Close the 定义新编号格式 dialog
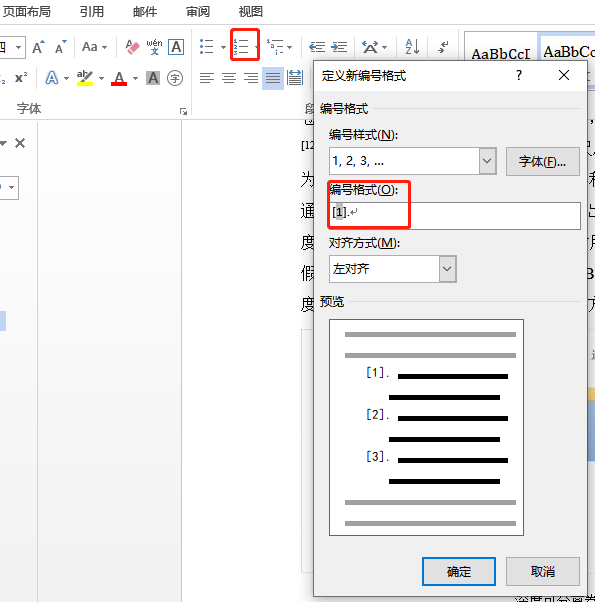The height and width of the screenshot is (602, 595). point(564,75)
